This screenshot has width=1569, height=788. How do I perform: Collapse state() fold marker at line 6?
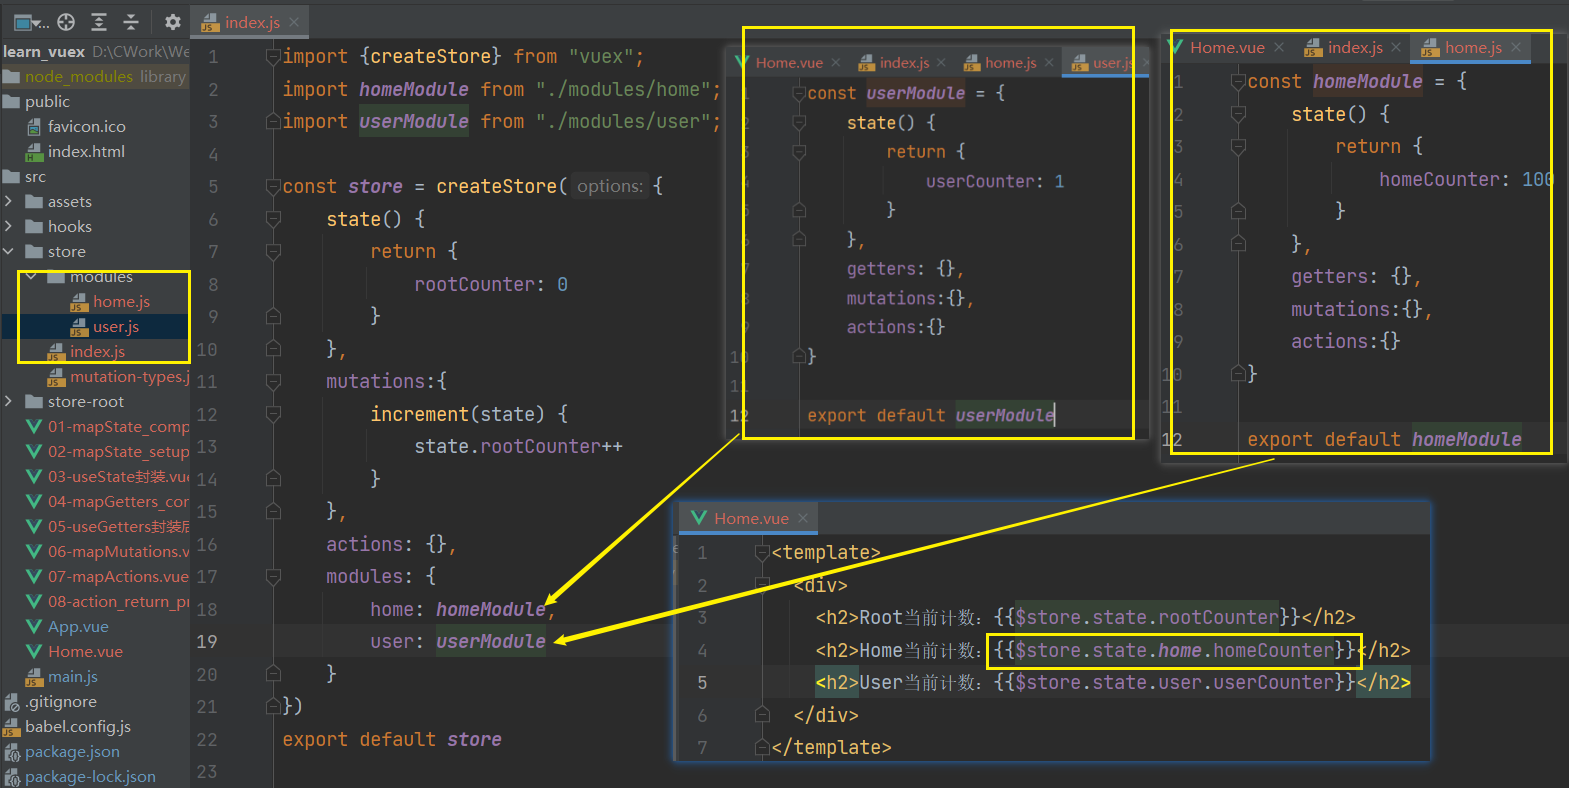coord(273,219)
